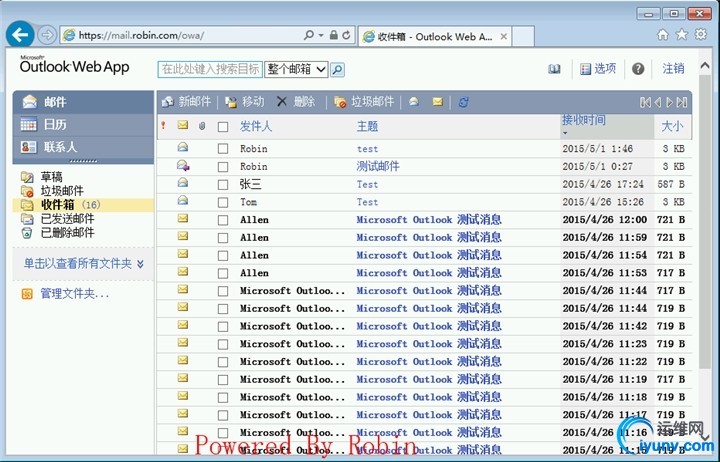This screenshot has height=462, width=720.
Task: Jump to last page of messages
Action: [682, 102]
